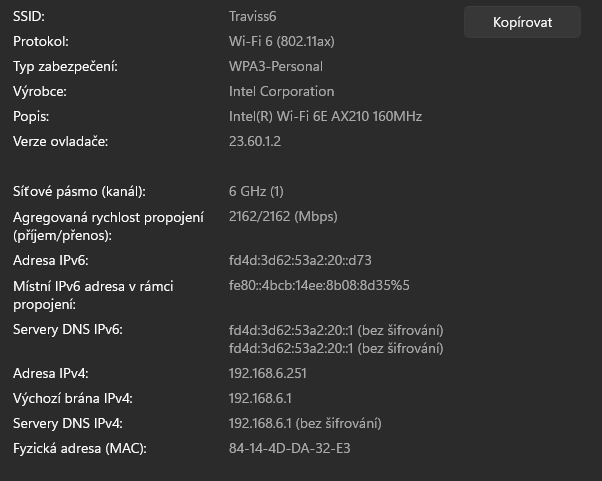
Task: Click the Fyzická adresa (MAC) label
Action: tap(79, 448)
